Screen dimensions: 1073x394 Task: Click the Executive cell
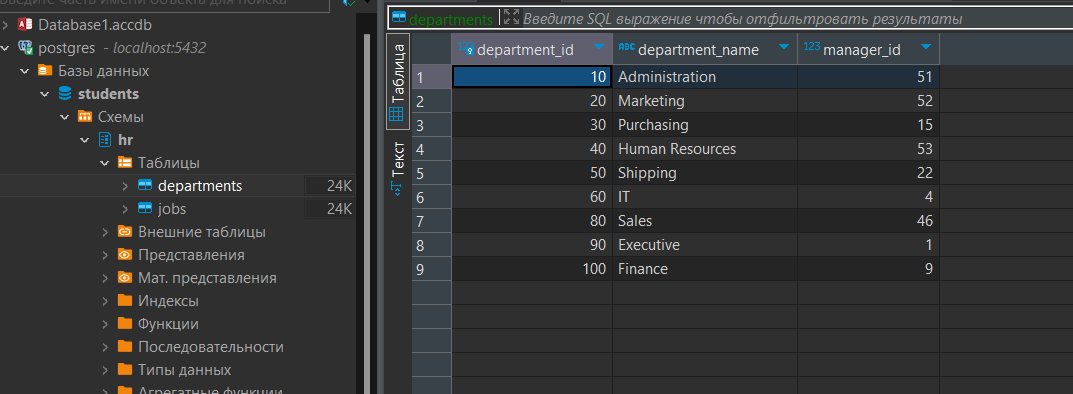705,245
